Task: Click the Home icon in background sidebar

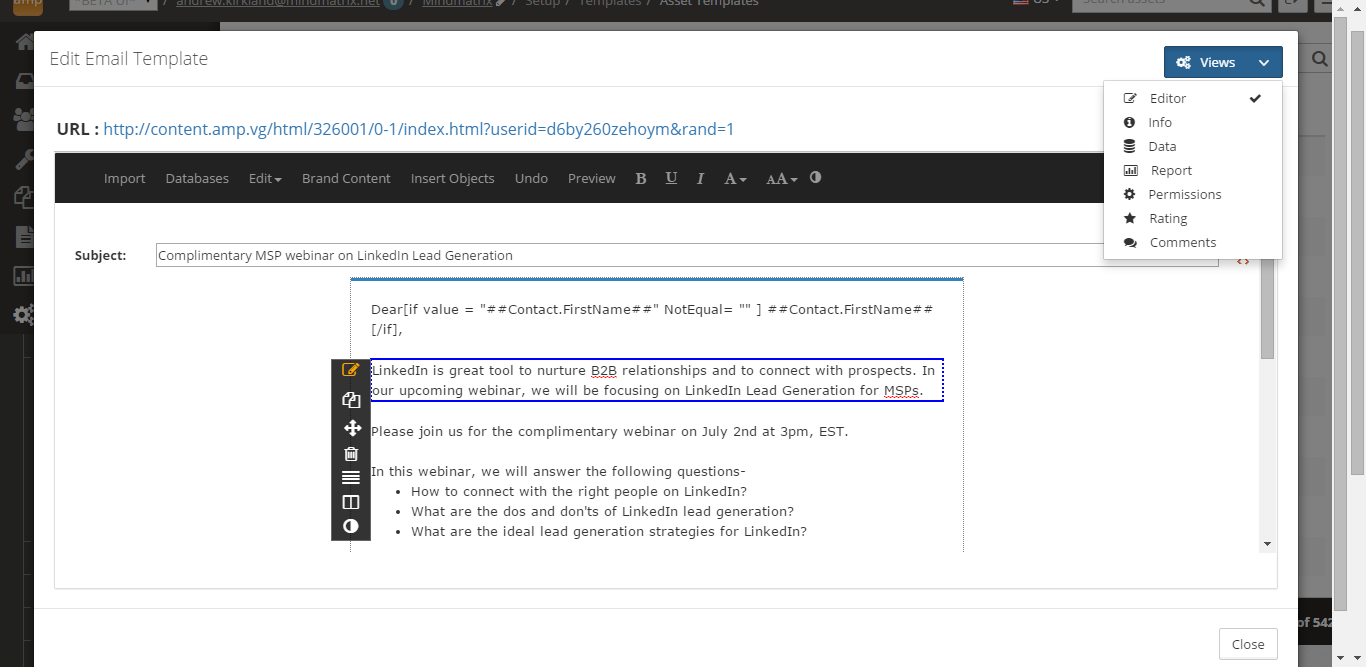Action: point(24,43)
